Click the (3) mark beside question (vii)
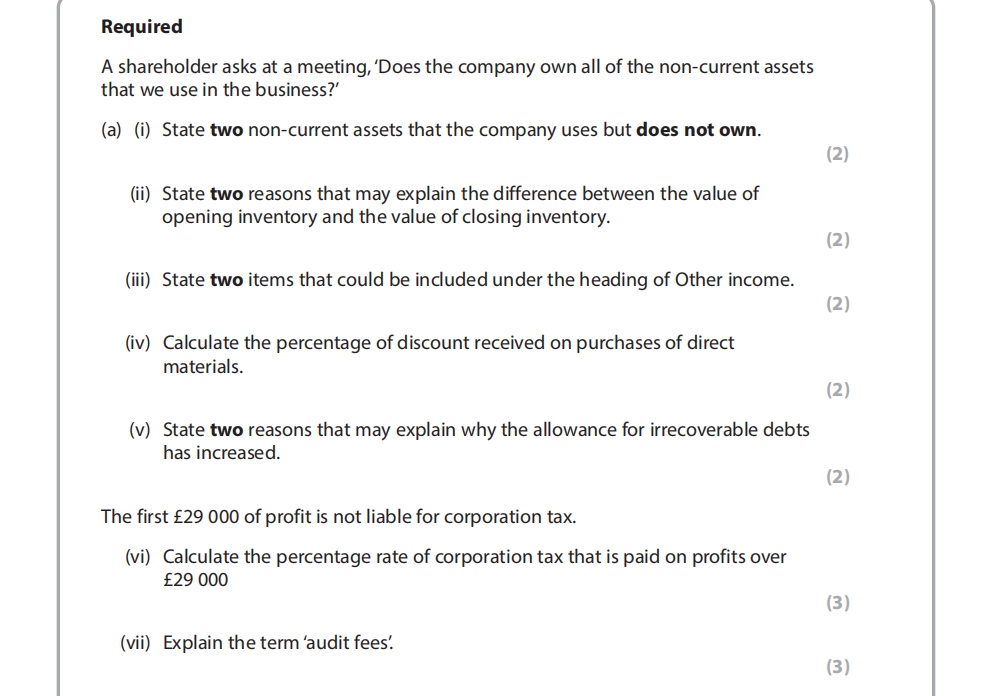The height and width of the screenshot is (696, 992). pos(837,667)
